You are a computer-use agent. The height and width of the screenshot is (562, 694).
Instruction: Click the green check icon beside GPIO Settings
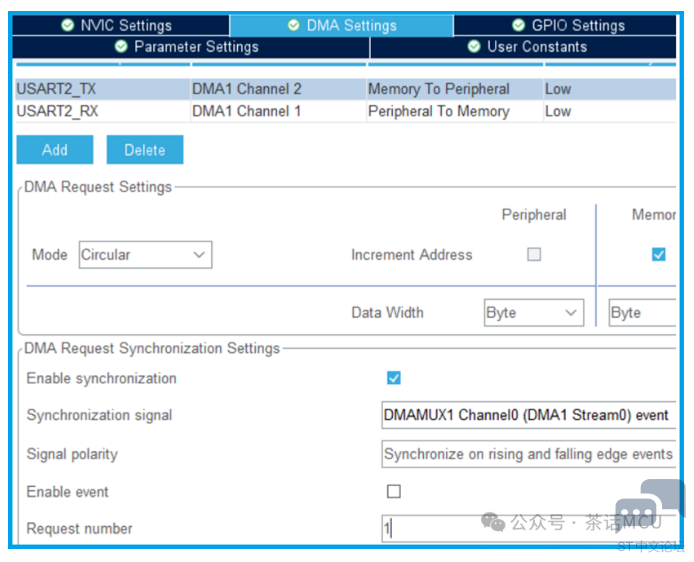coord(519,25)
